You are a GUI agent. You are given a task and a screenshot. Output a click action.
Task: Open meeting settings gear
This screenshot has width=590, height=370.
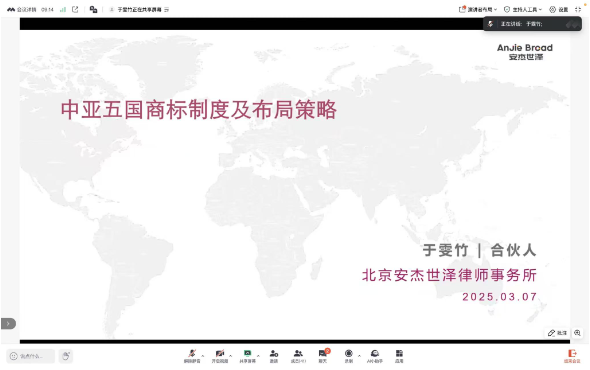click(x=558, y=9)
